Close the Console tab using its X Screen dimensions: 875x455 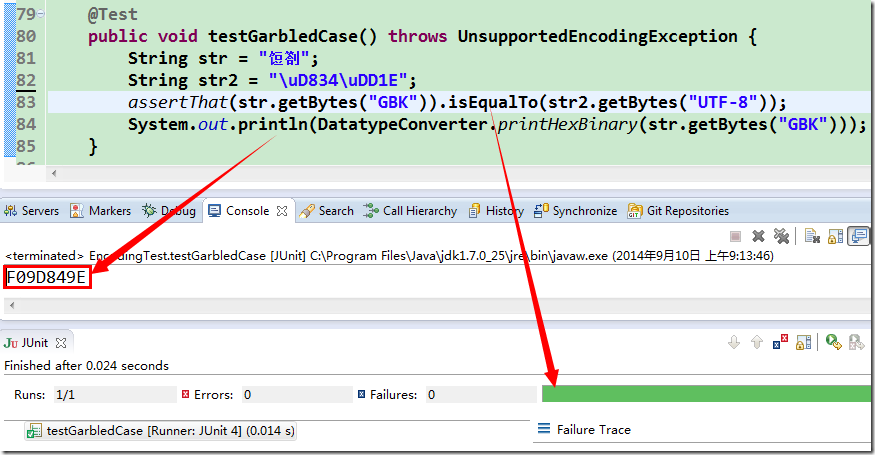pyautogui.click(x=282, y=211)
